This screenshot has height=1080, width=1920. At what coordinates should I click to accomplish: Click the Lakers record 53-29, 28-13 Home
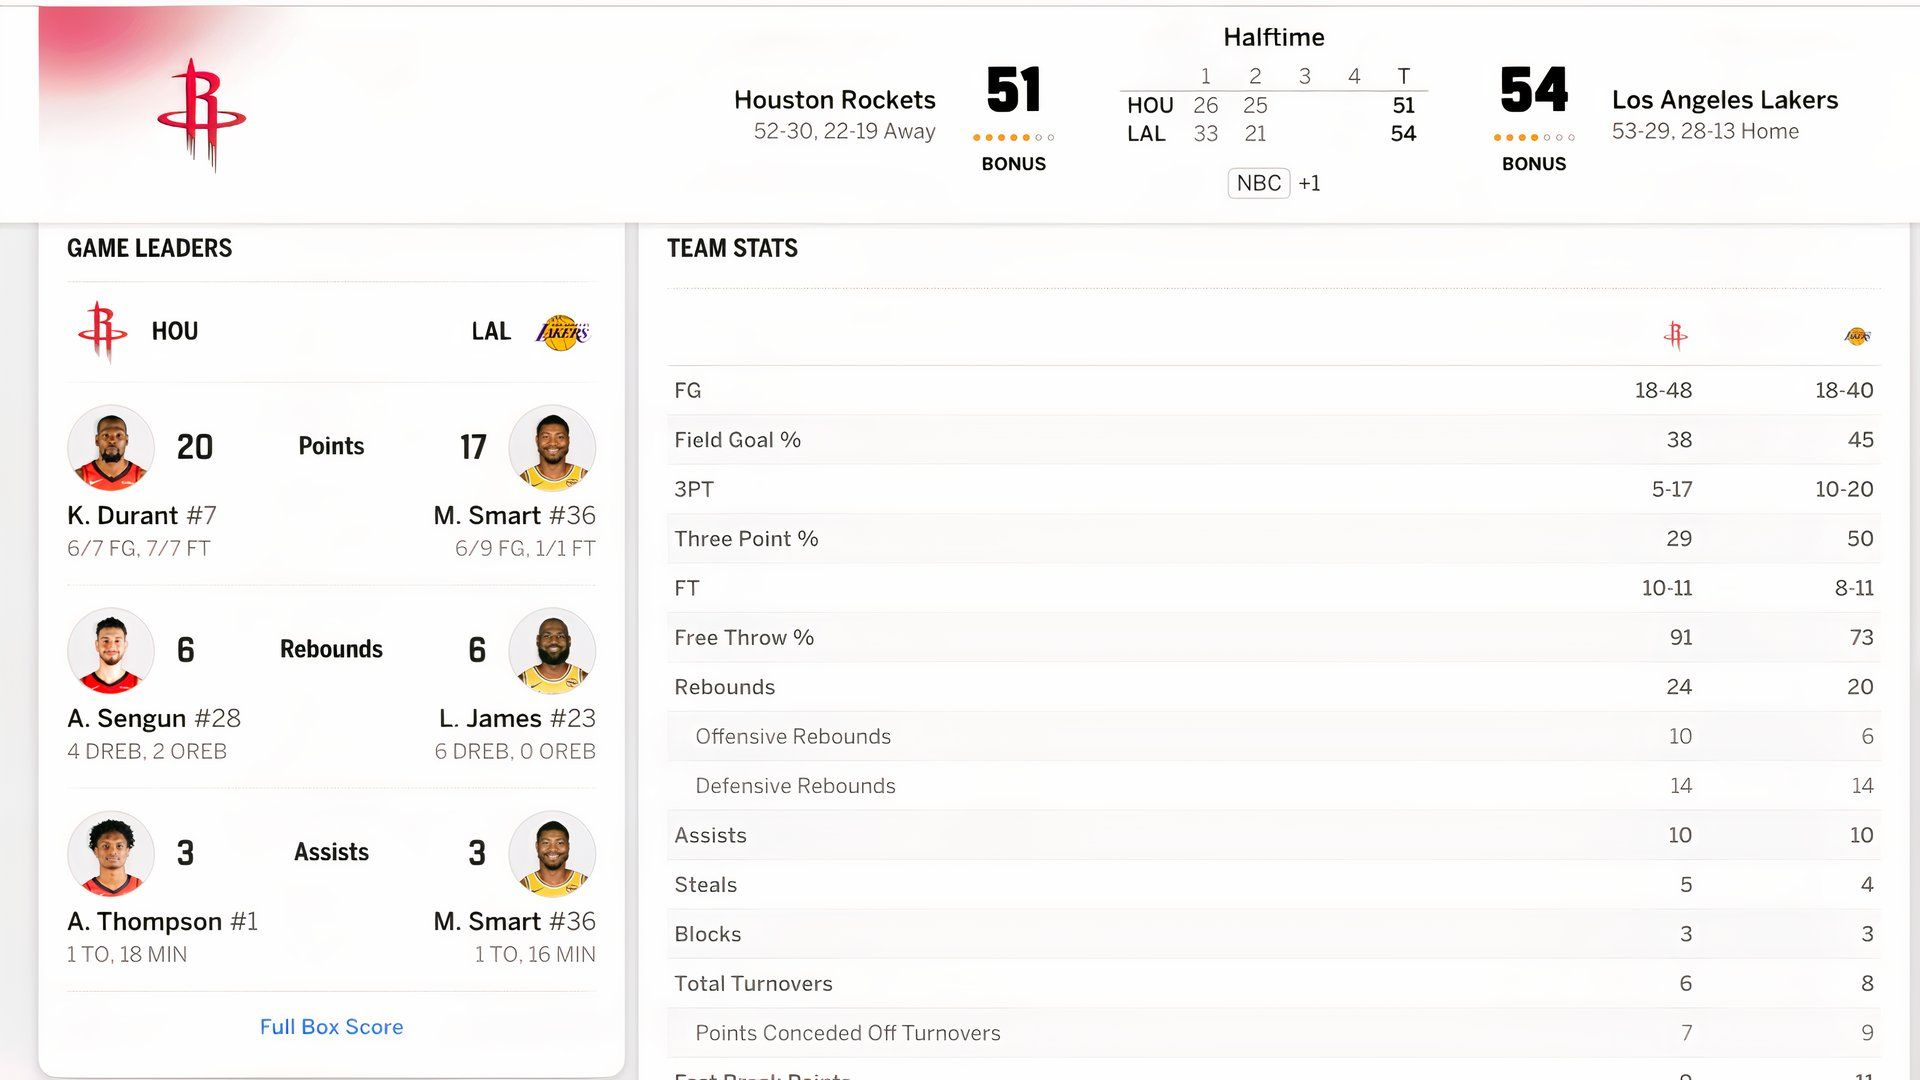coord(1705,132)
